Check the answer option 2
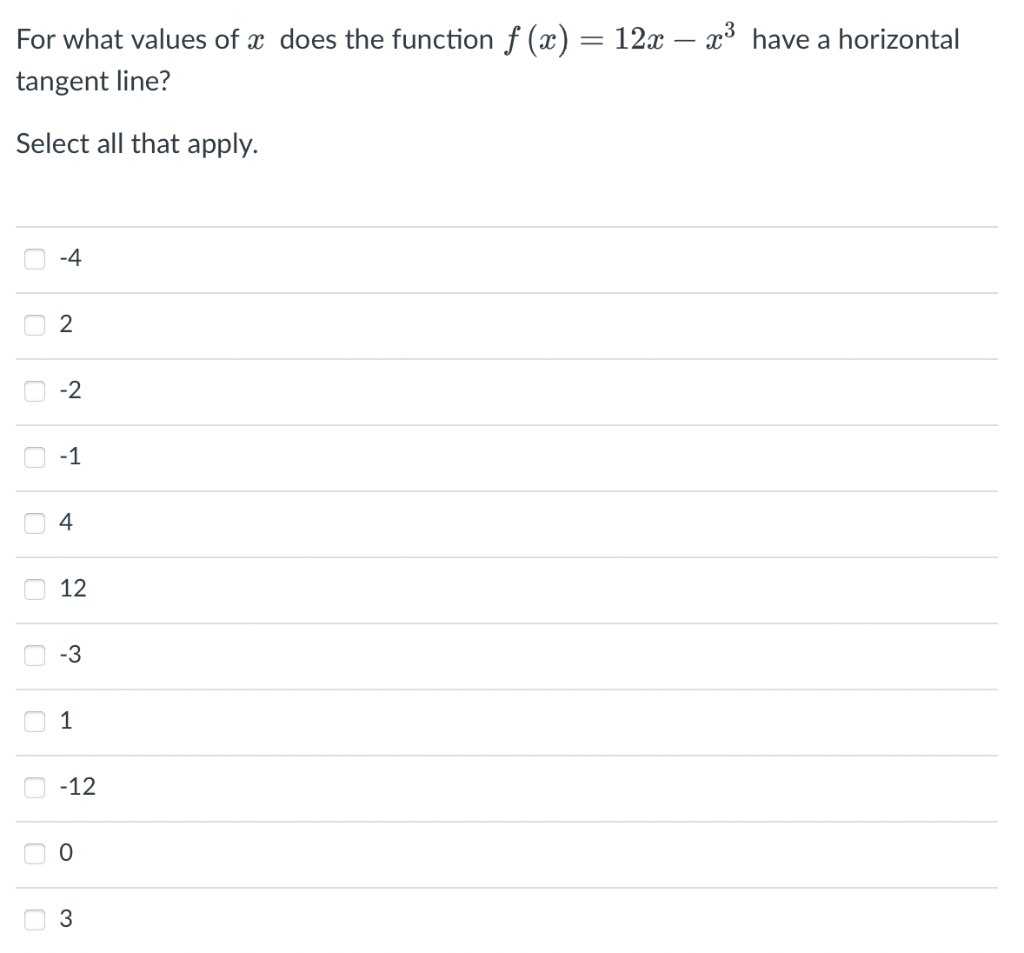This screenshot has height=953, width=1024. [x=34, y=324]
